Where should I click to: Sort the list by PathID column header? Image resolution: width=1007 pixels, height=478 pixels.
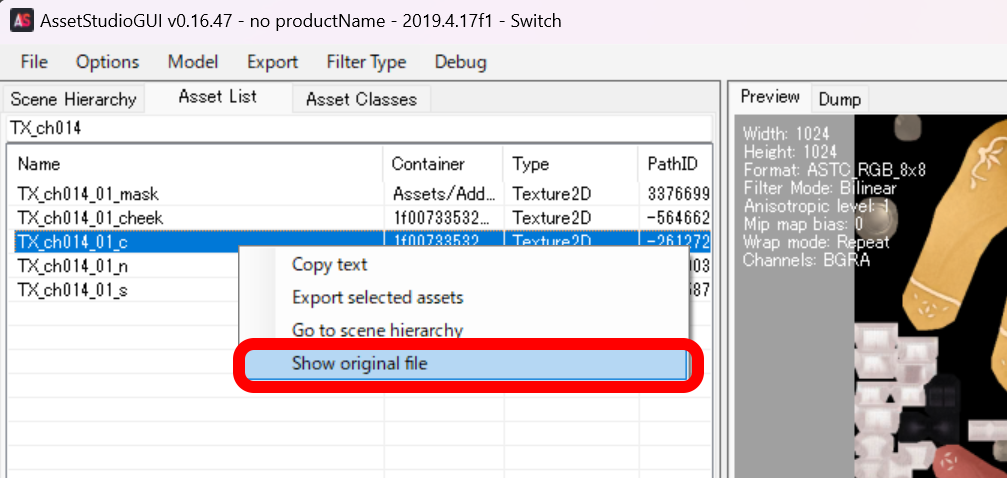[x=675, y=164]
